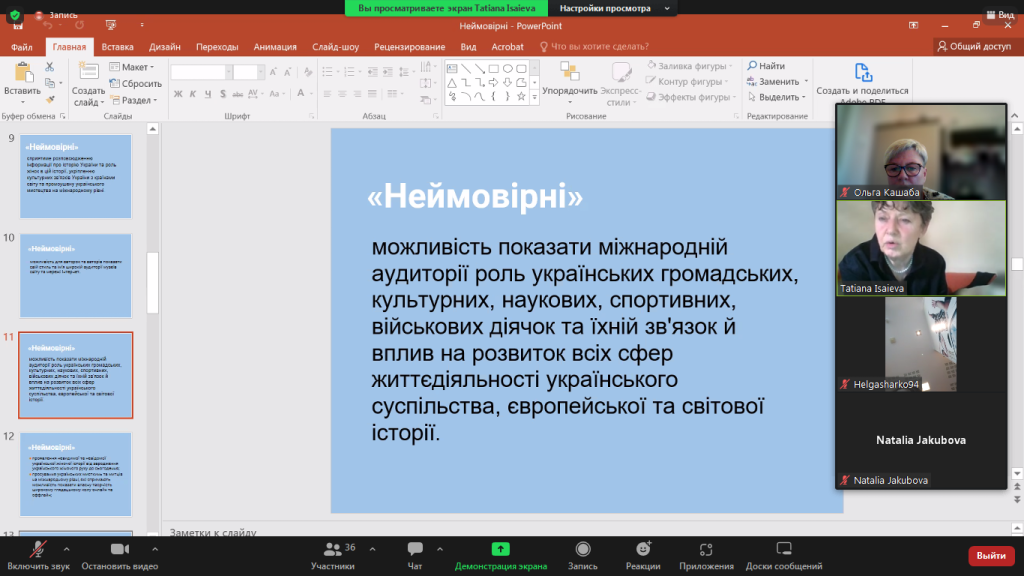Expand audio options arrow beside Включить звук

pos(67,549)
